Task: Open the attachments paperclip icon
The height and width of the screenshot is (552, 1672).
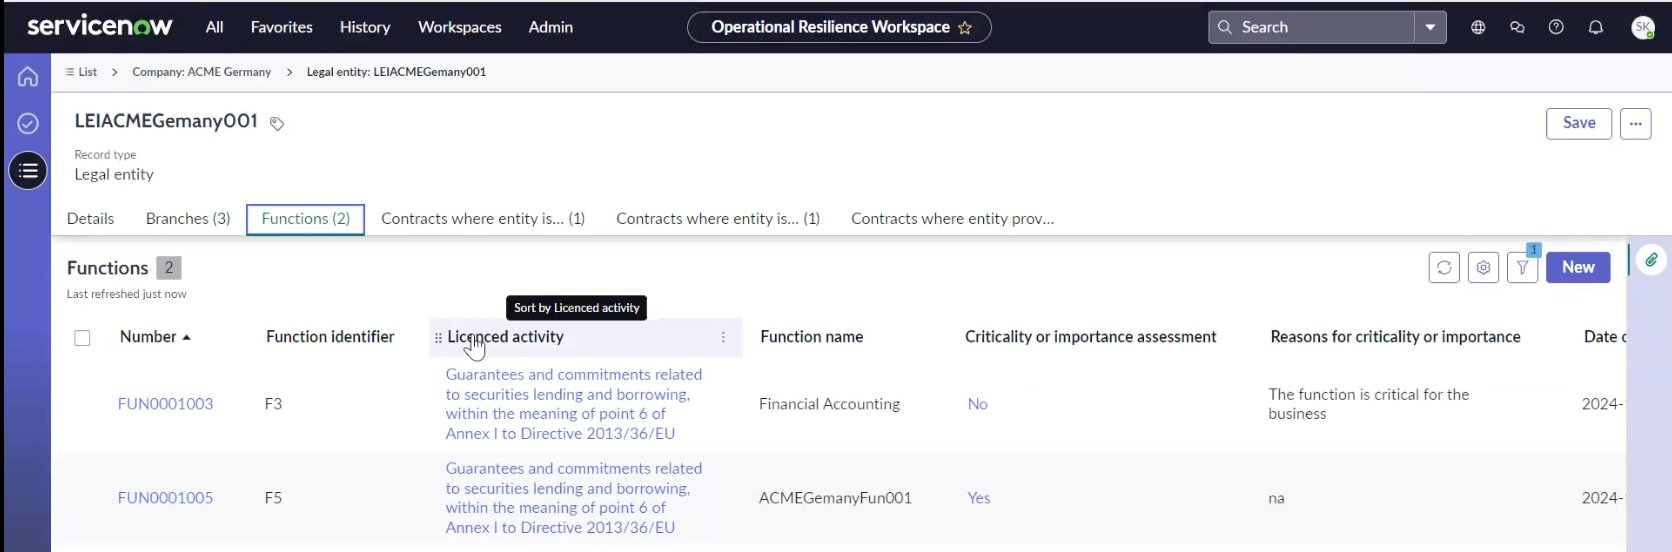Action: (x=1651, y=260)
